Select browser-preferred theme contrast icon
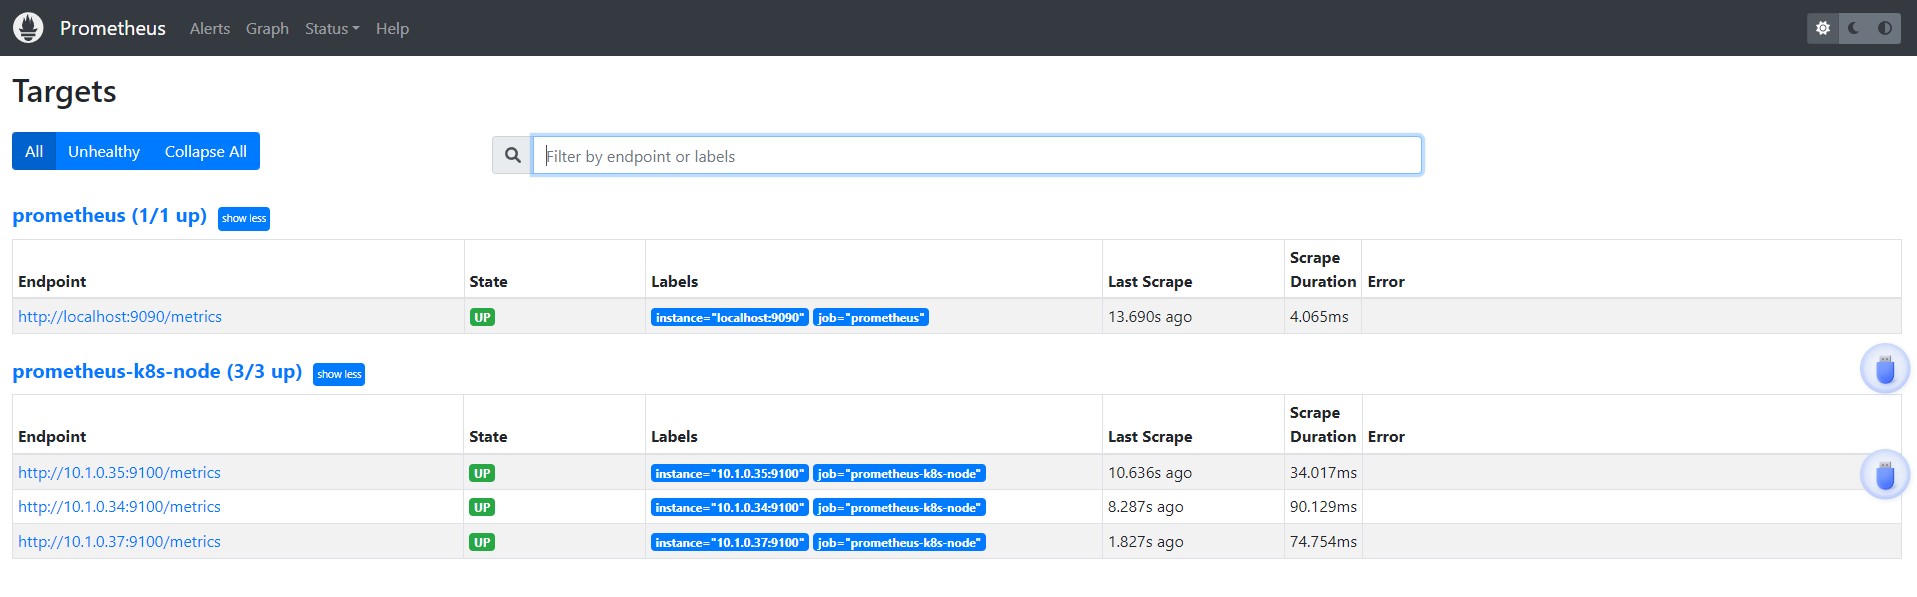 [x=1885, y=28]
